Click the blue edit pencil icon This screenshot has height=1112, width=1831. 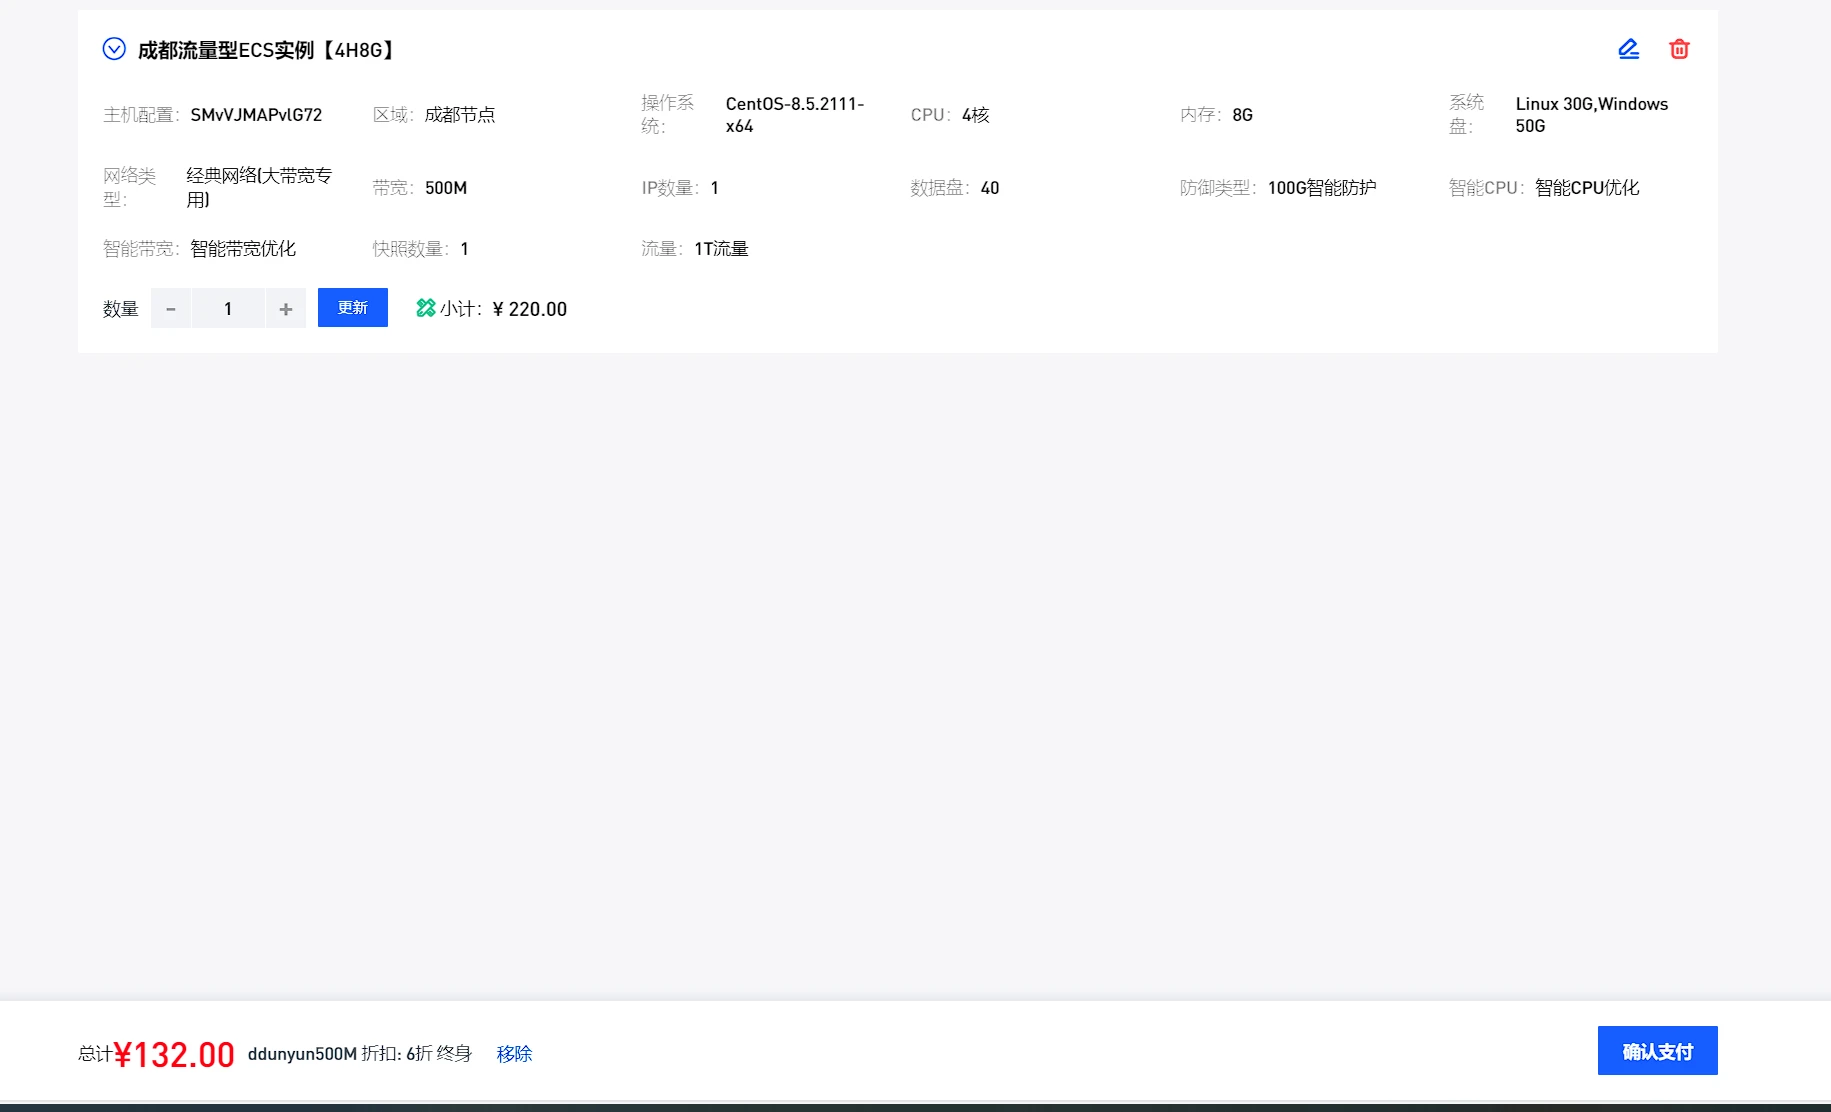click(x=1628, y=49)
